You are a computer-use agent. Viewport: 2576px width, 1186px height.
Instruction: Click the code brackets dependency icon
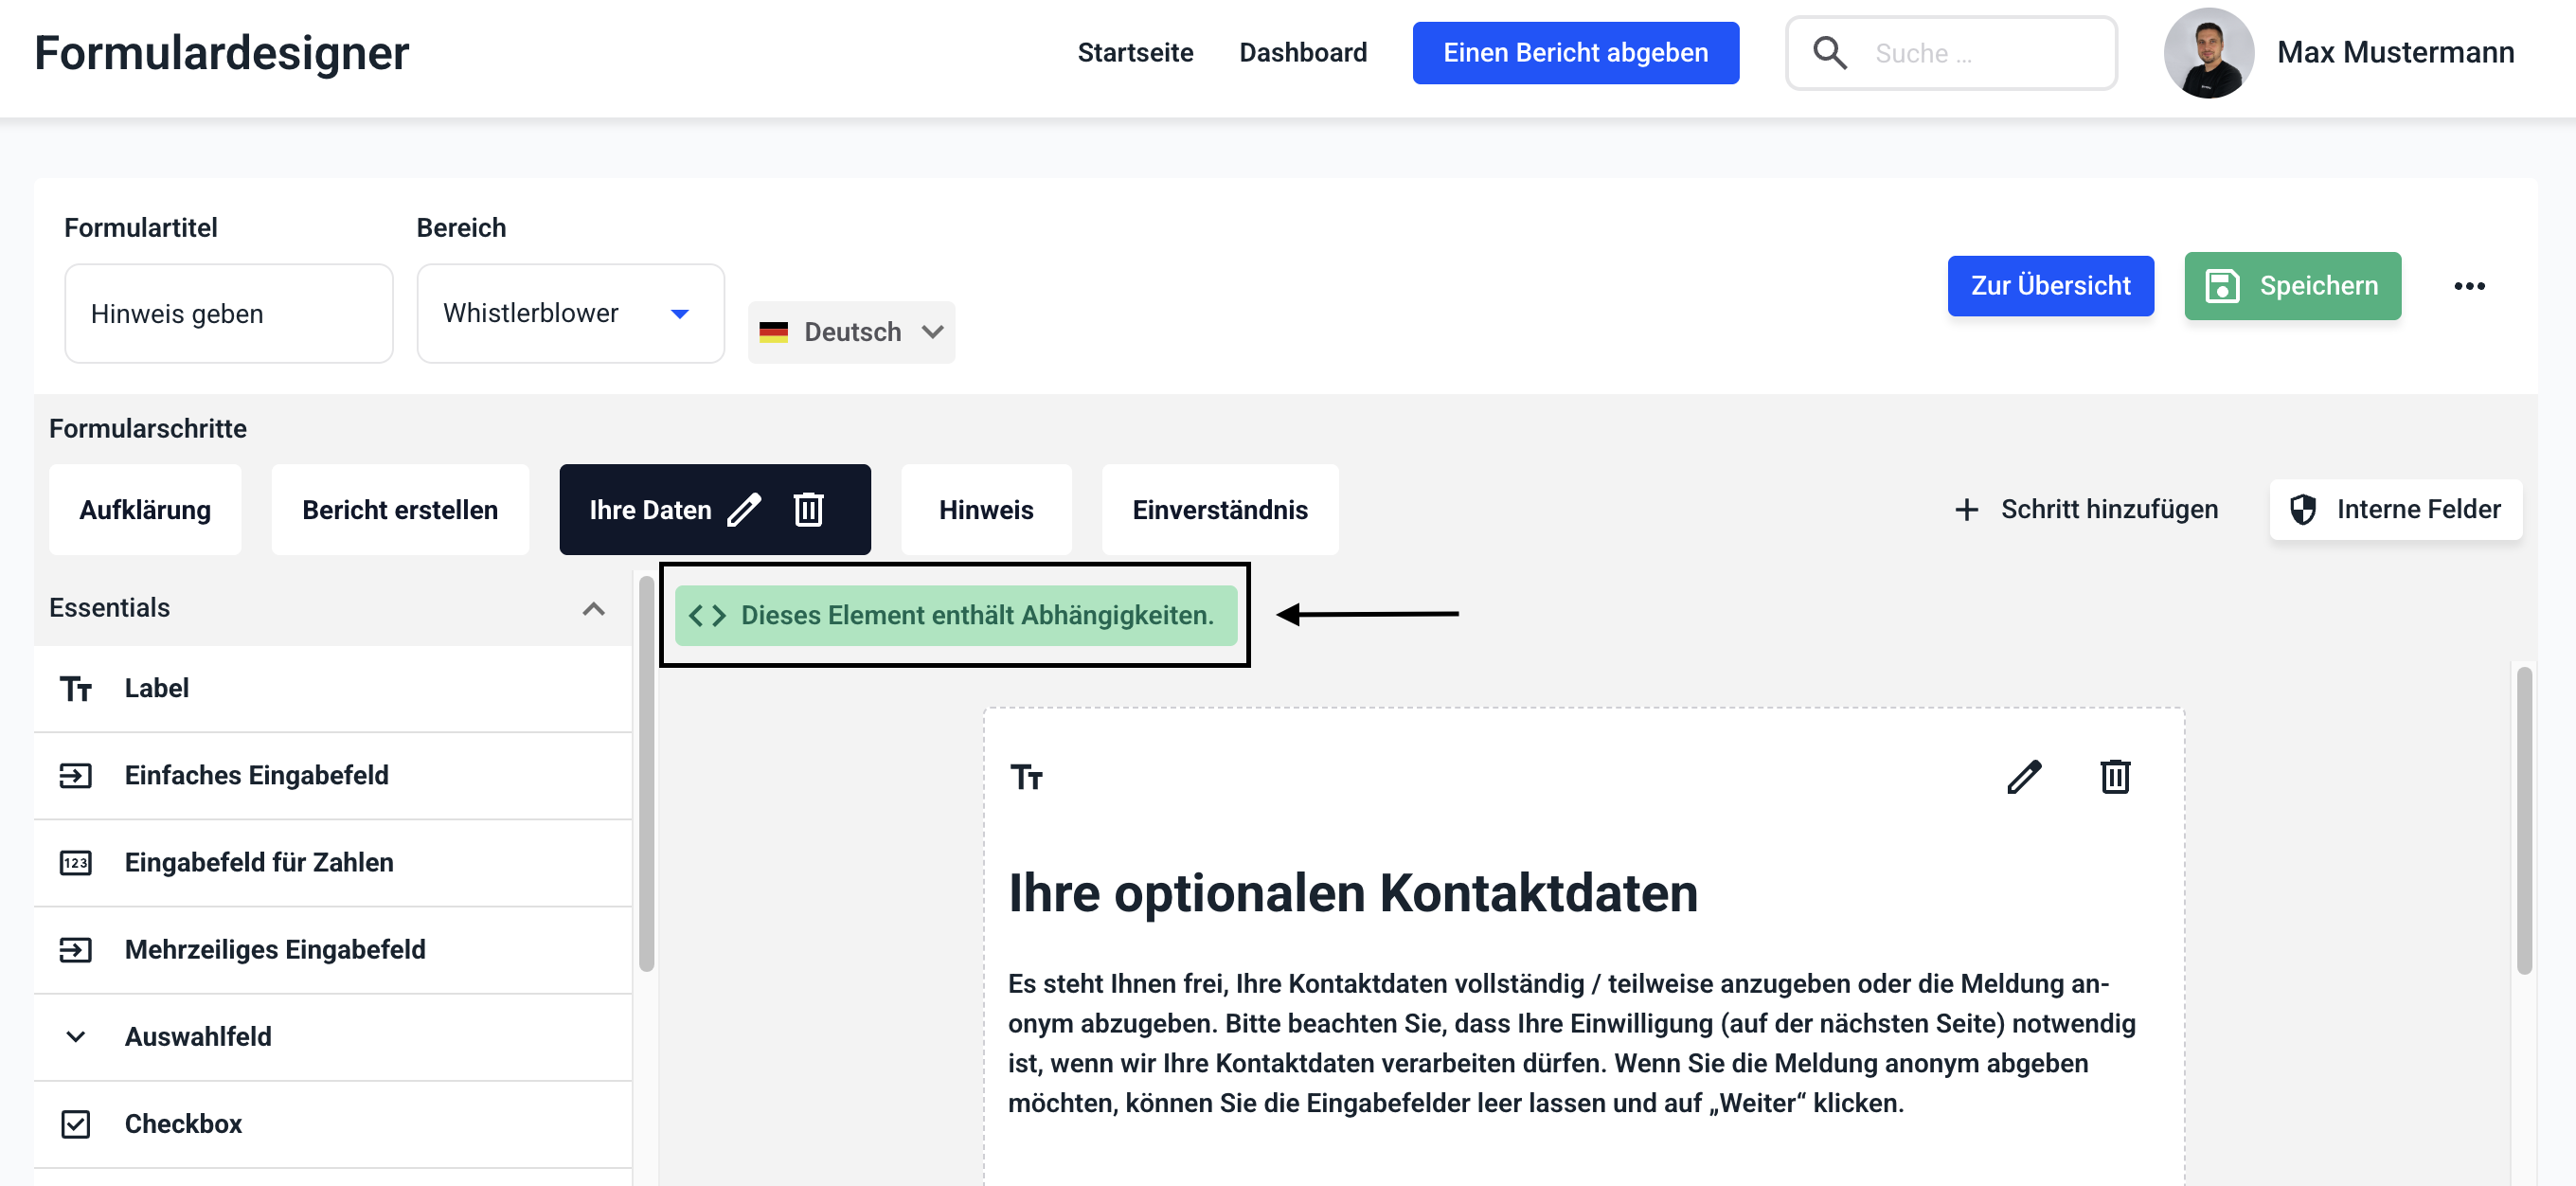[707, 616]
